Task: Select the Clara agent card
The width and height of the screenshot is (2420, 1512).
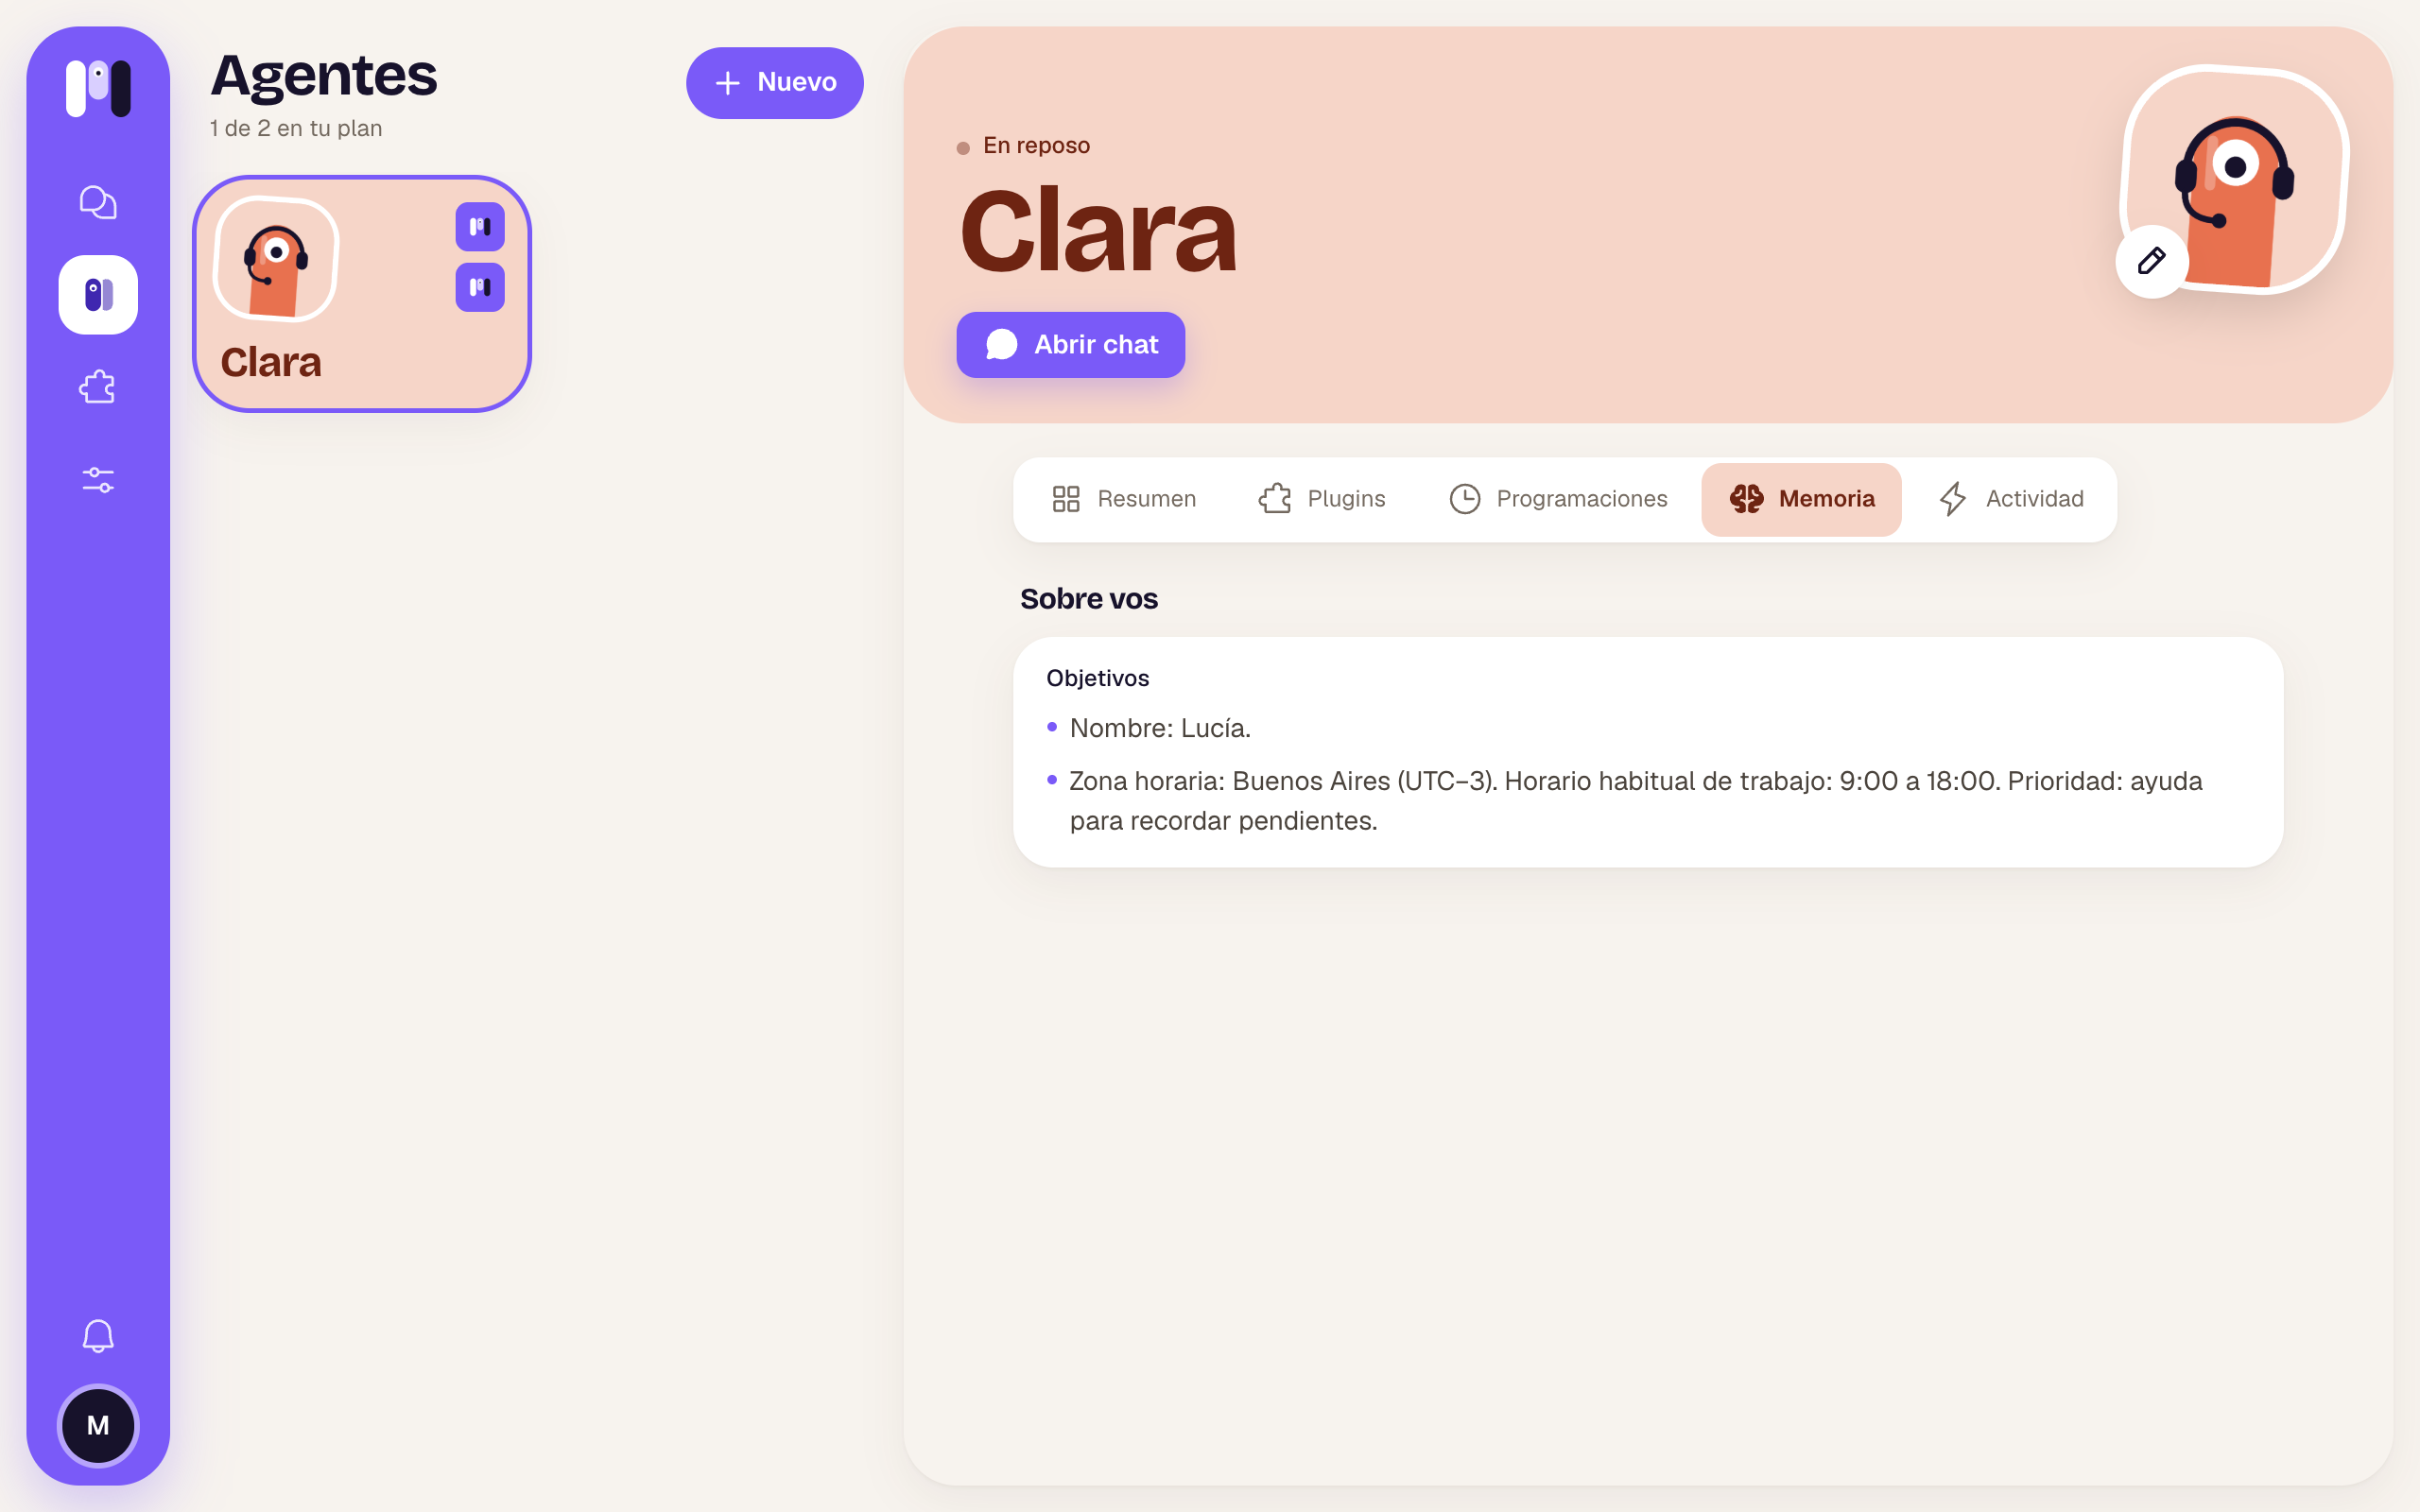Action: click(362, 294)
